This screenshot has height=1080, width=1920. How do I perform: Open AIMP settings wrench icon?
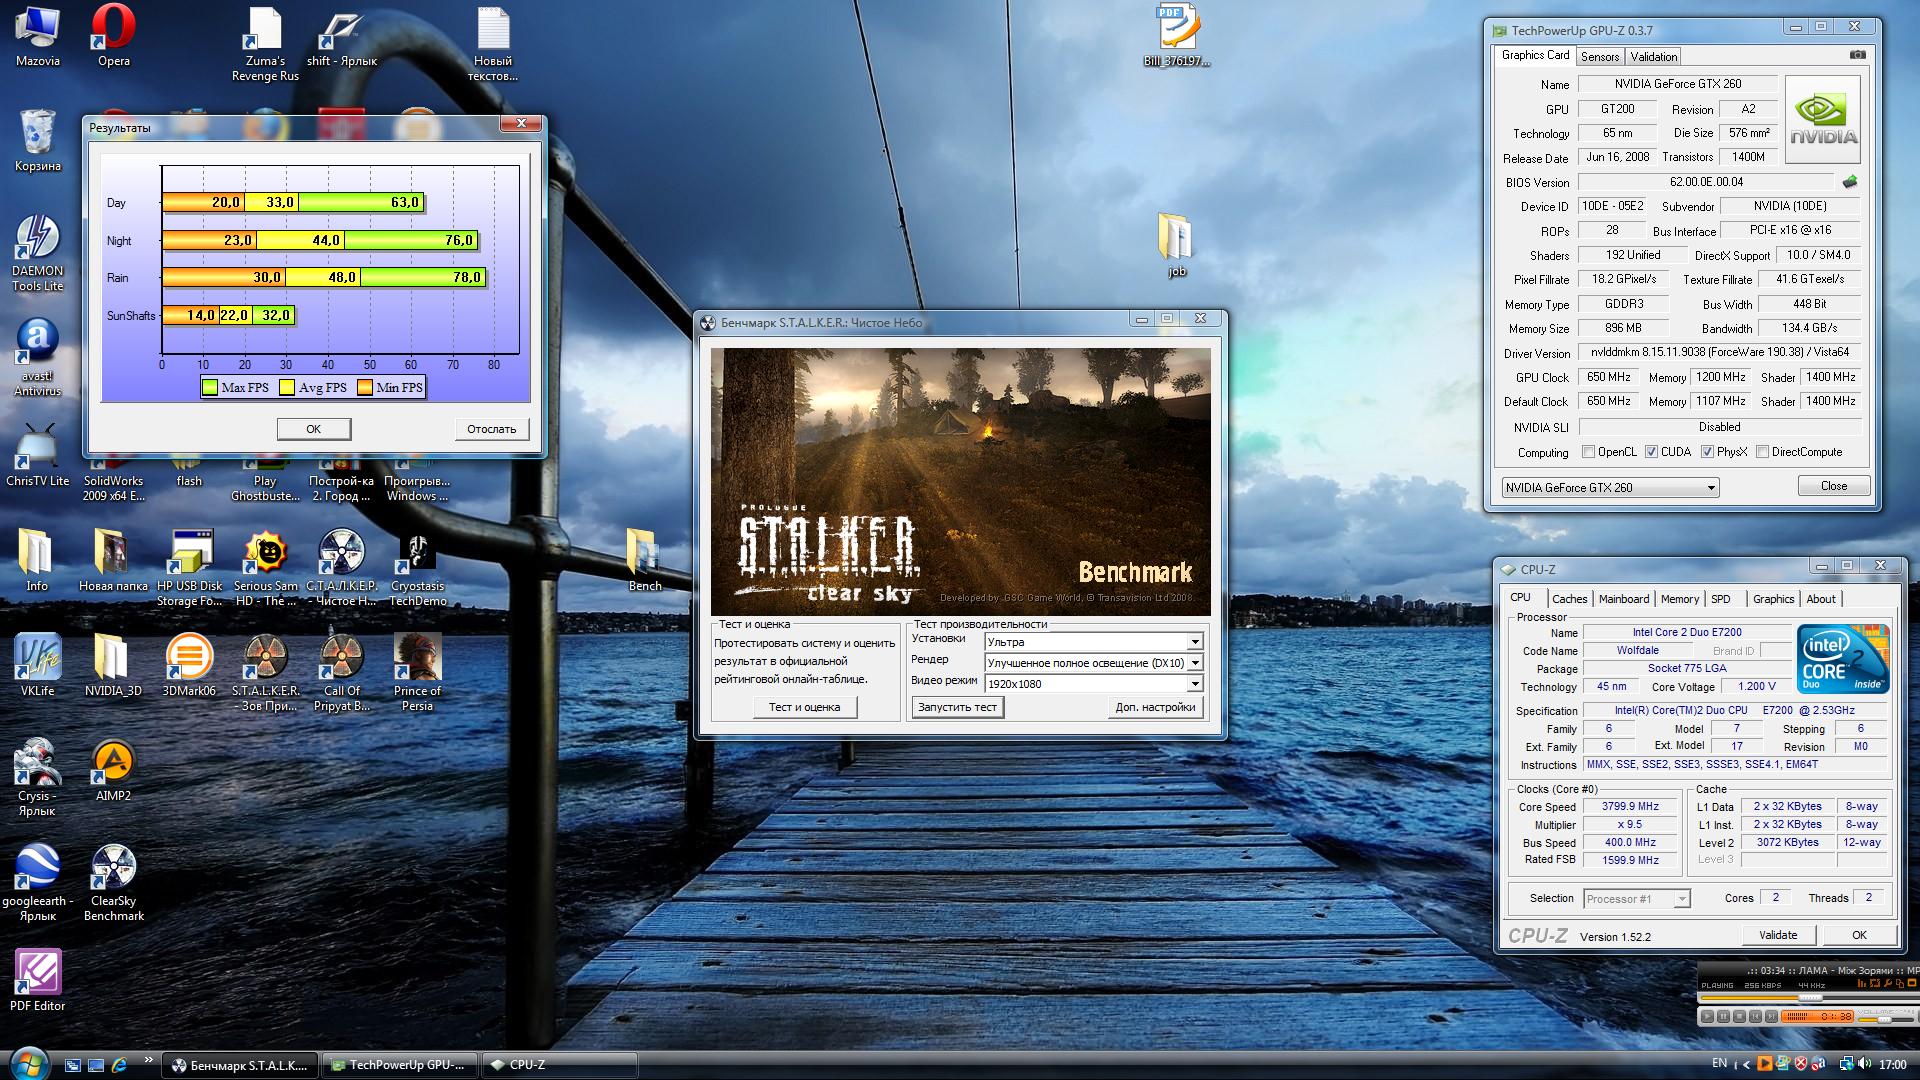[1888, 983]
